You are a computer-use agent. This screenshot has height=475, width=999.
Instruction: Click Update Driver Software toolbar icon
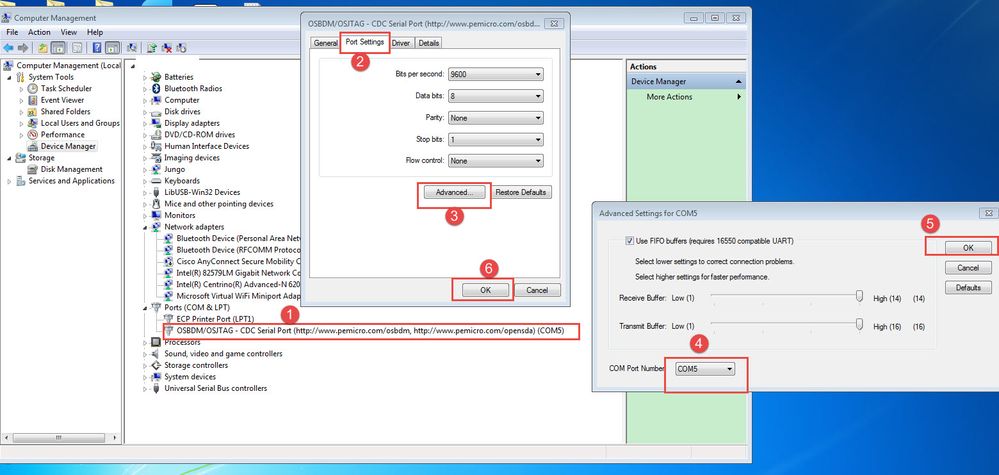(x=152, y=48)
